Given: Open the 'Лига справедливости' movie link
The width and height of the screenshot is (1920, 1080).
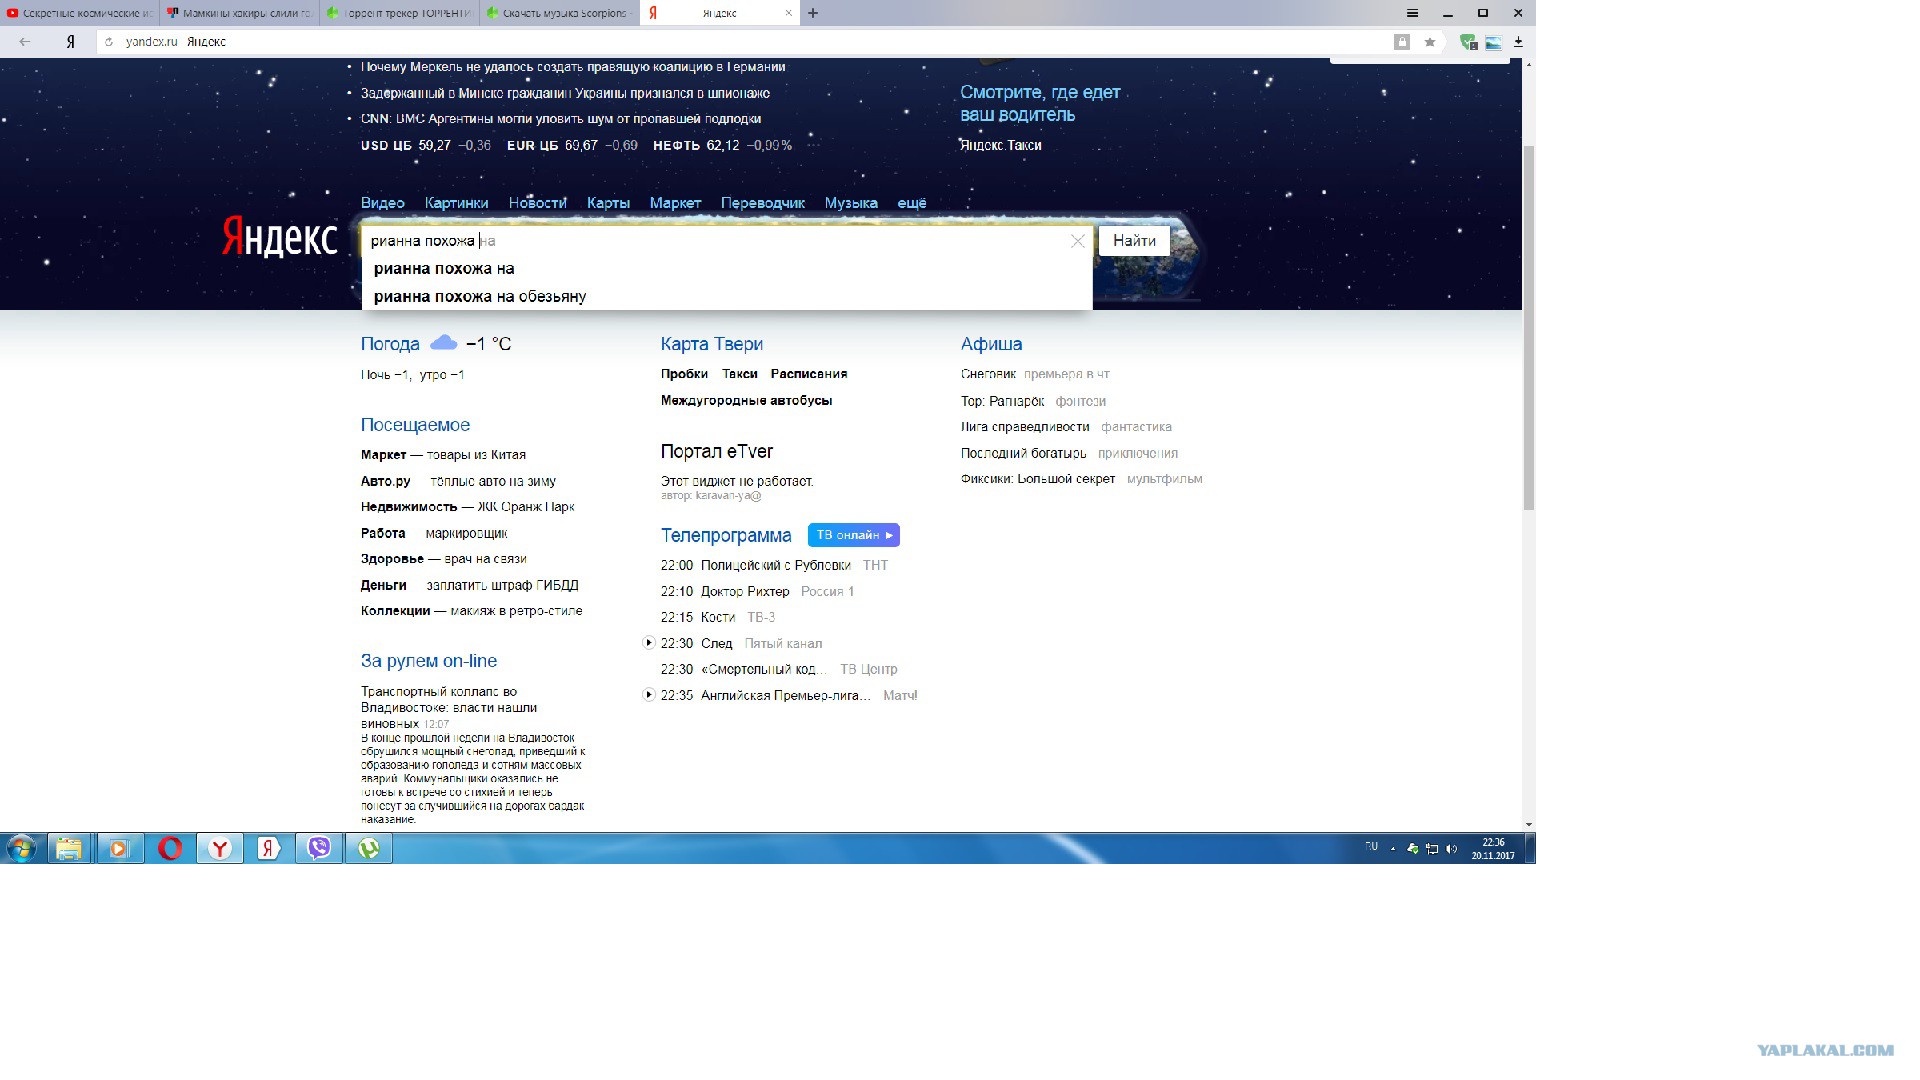Looking at the screenshot, I should pyautogui.click(x=1025, y=427).
